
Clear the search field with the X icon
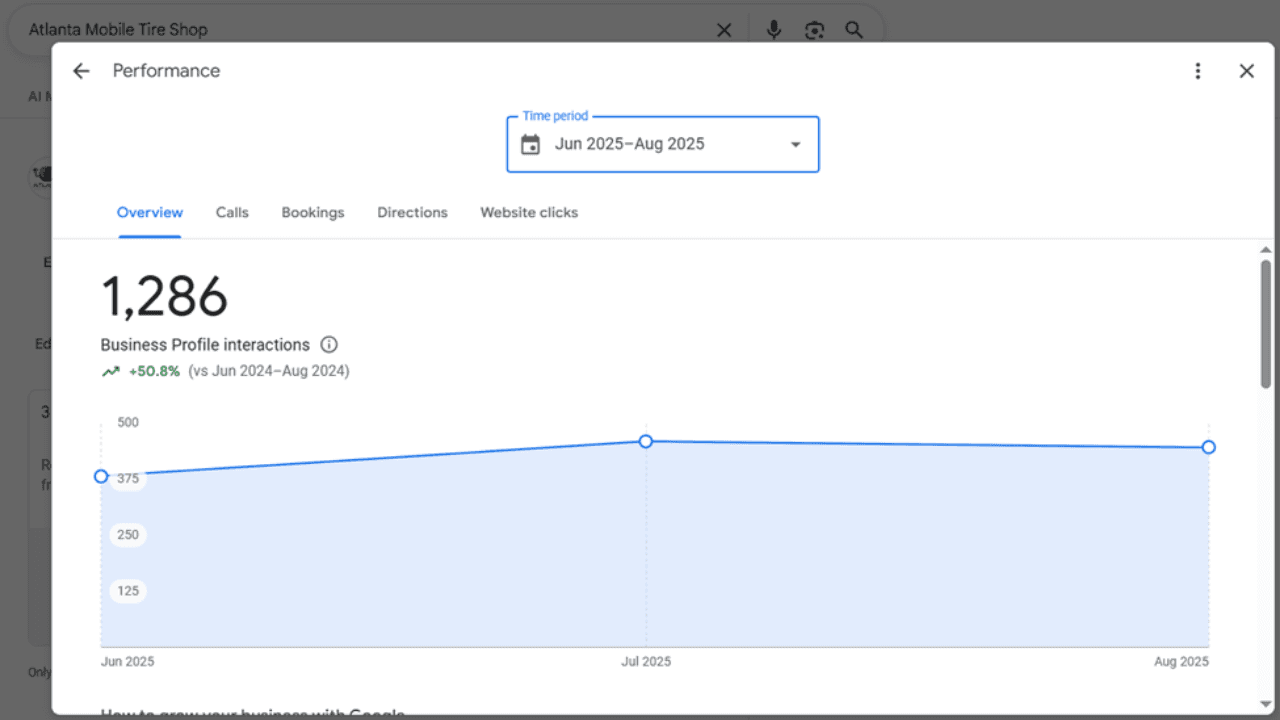pyautogui.click(x=724, y=30)
